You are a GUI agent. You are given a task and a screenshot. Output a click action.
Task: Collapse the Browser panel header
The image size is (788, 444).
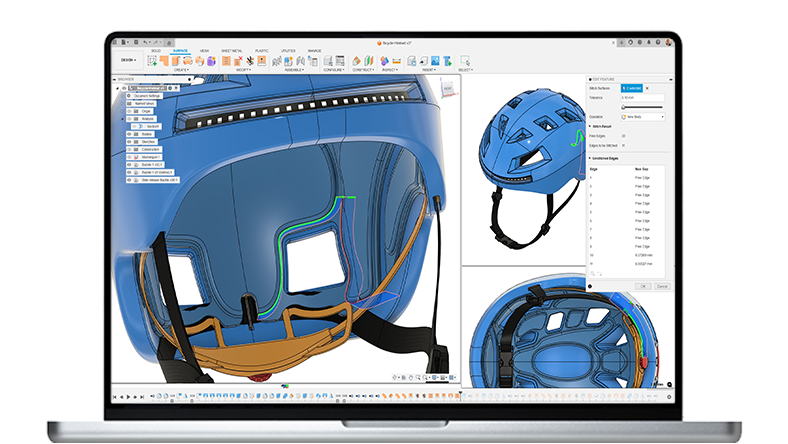click(114, 79)
